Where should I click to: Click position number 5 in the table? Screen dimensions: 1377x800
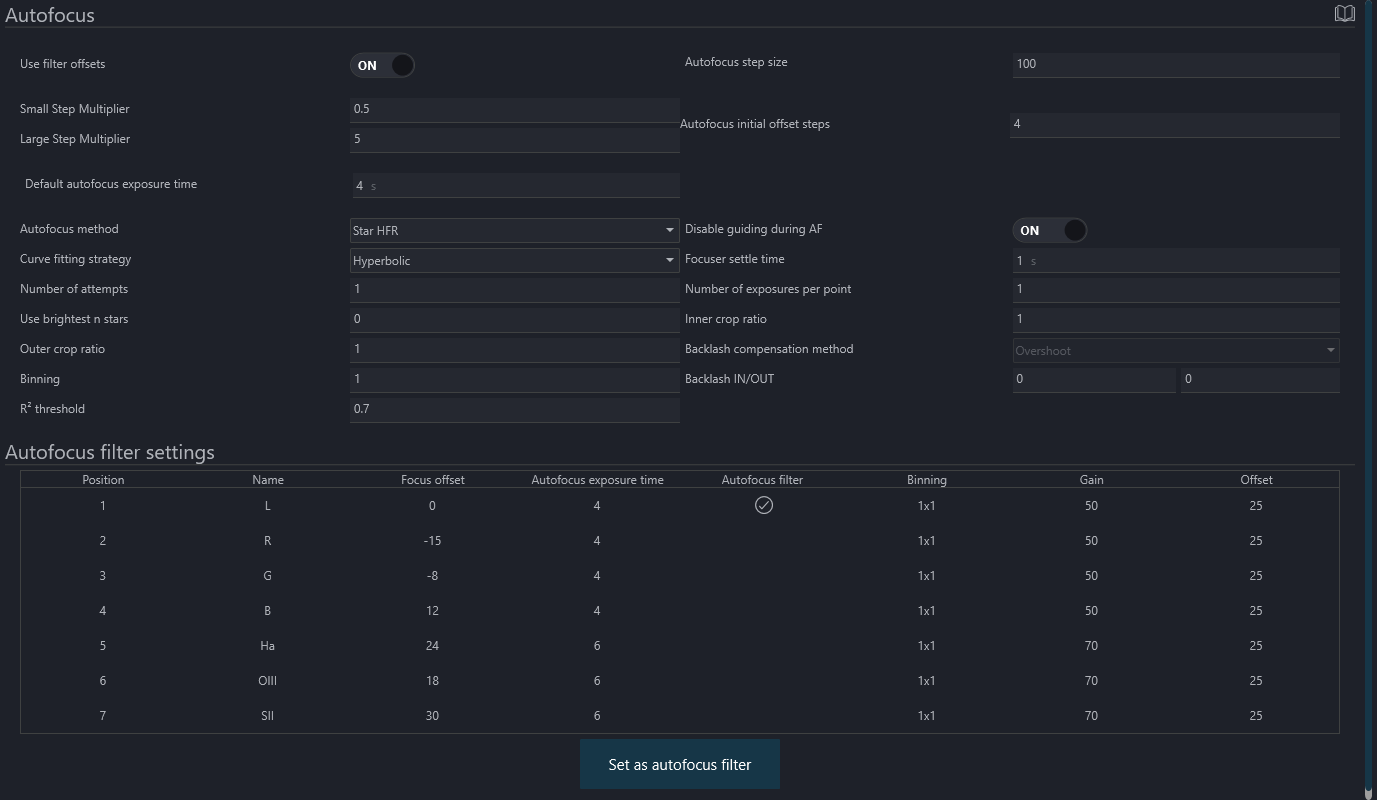103,646
